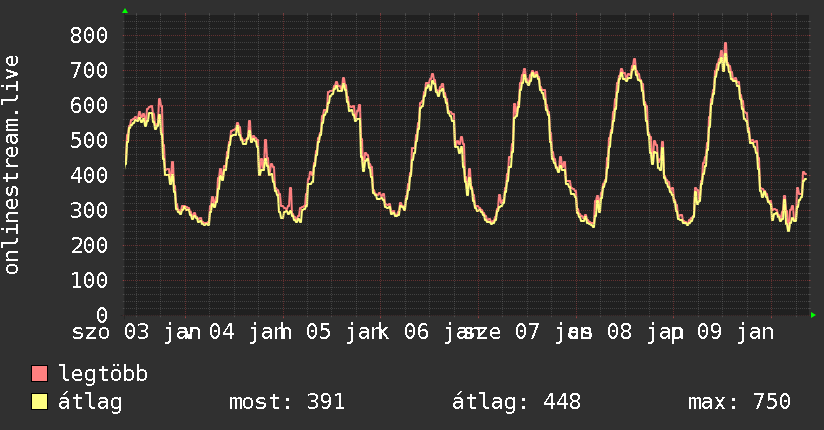Click the green arrow atop the y-axis
The image size is (824, 430).
point(125,11)
